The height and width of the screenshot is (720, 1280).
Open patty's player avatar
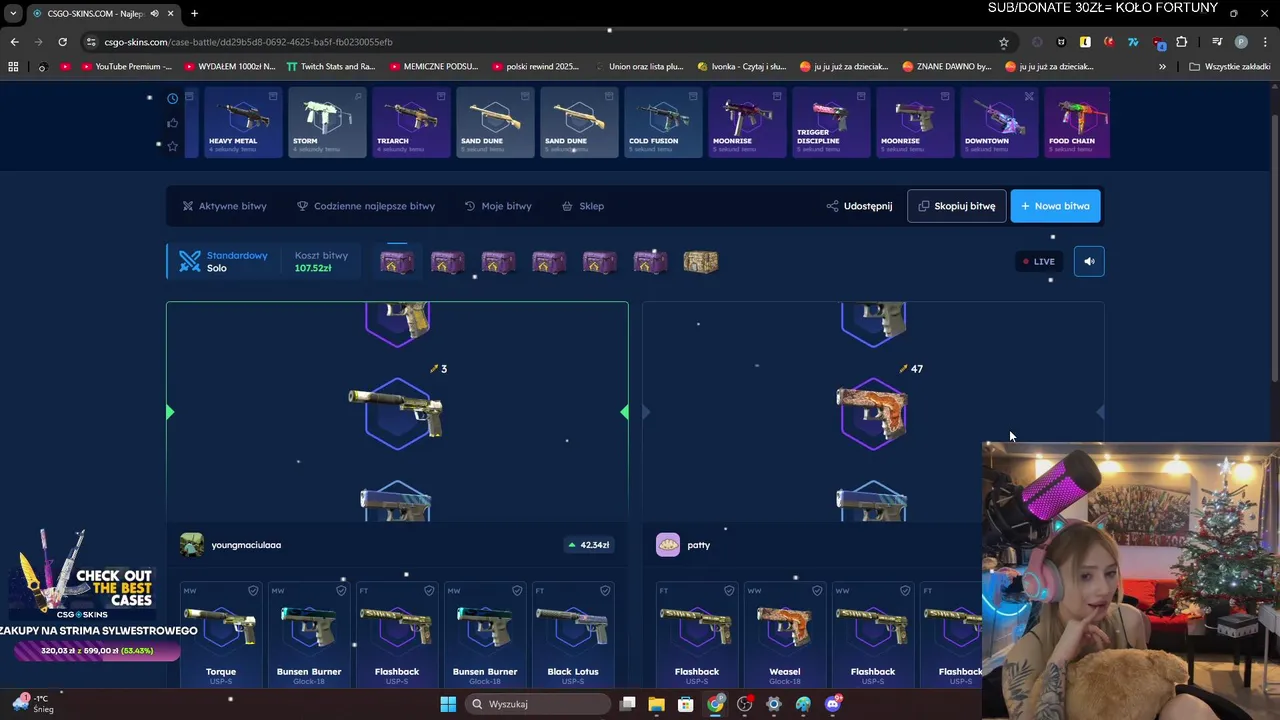point(668,545)
